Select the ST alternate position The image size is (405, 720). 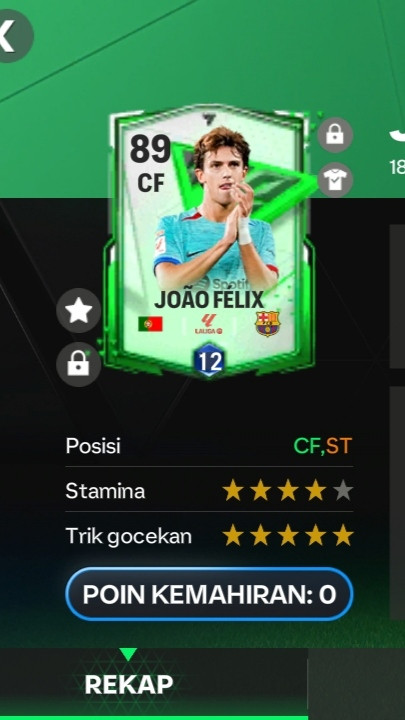point(339,446)
